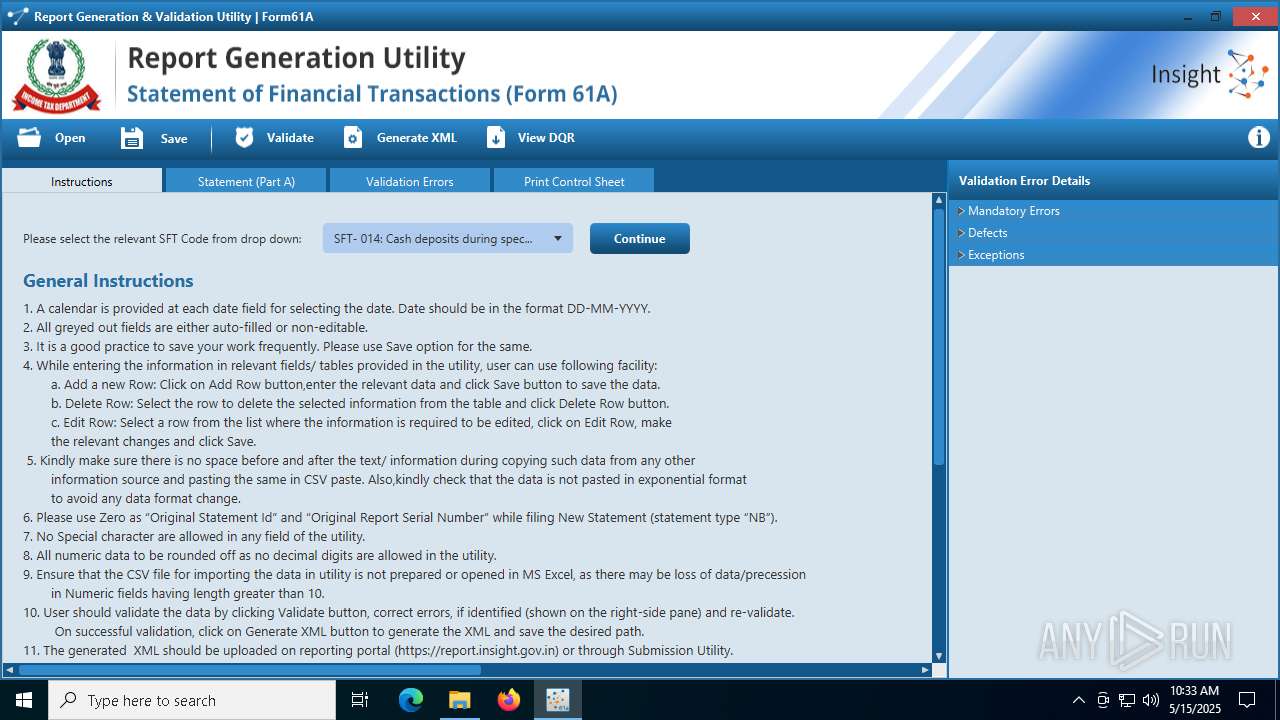This screenshot has width=1280, height=720.
Task: Click the View DQR toolbar label
Action: pyautogui.click(x=546, y=138)
